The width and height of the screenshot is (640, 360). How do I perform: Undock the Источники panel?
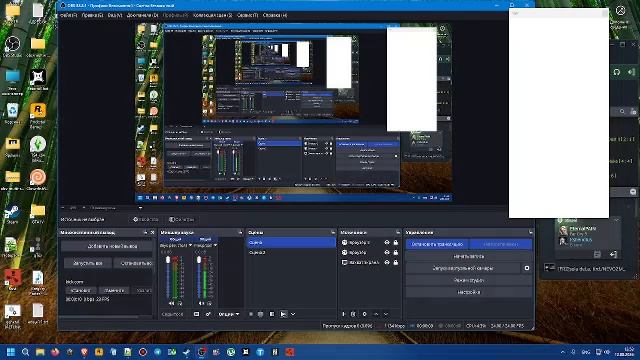(x=398, y=232)
